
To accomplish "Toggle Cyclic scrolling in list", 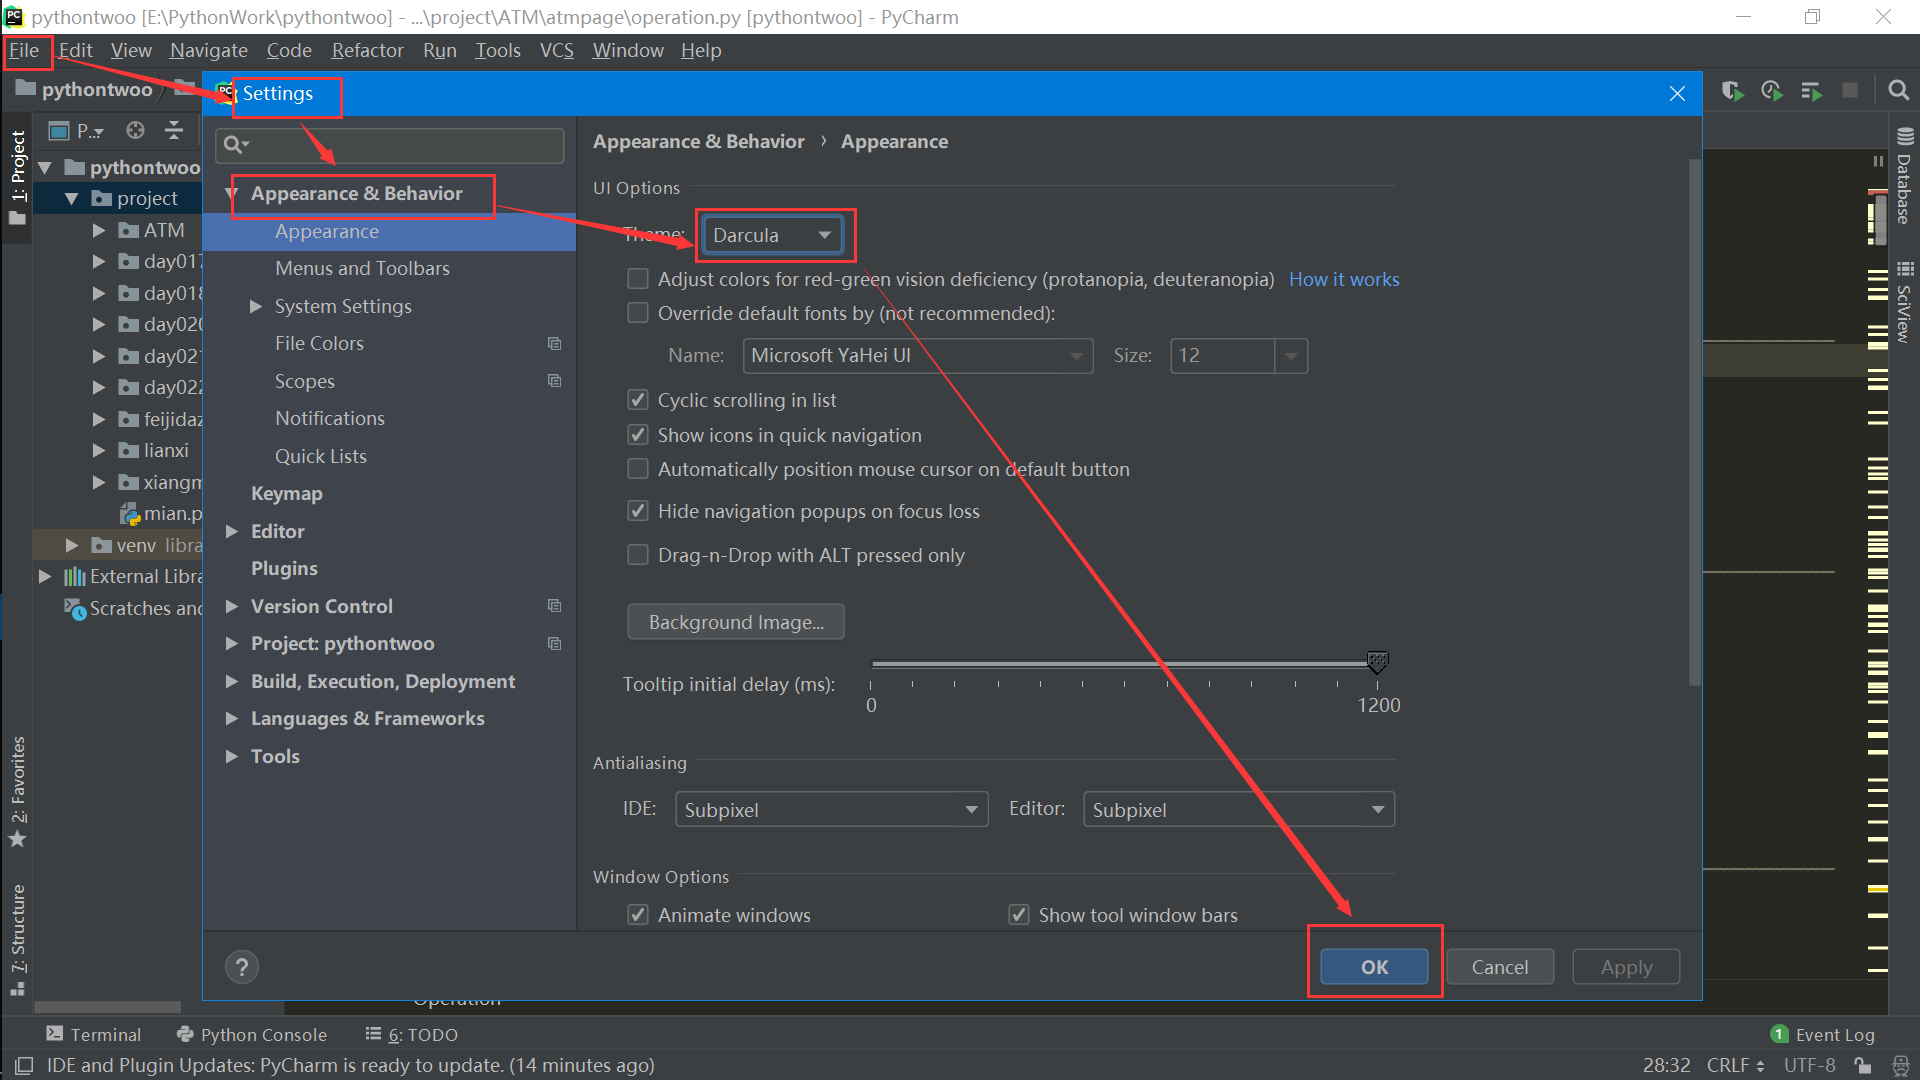I will [637, 400].
